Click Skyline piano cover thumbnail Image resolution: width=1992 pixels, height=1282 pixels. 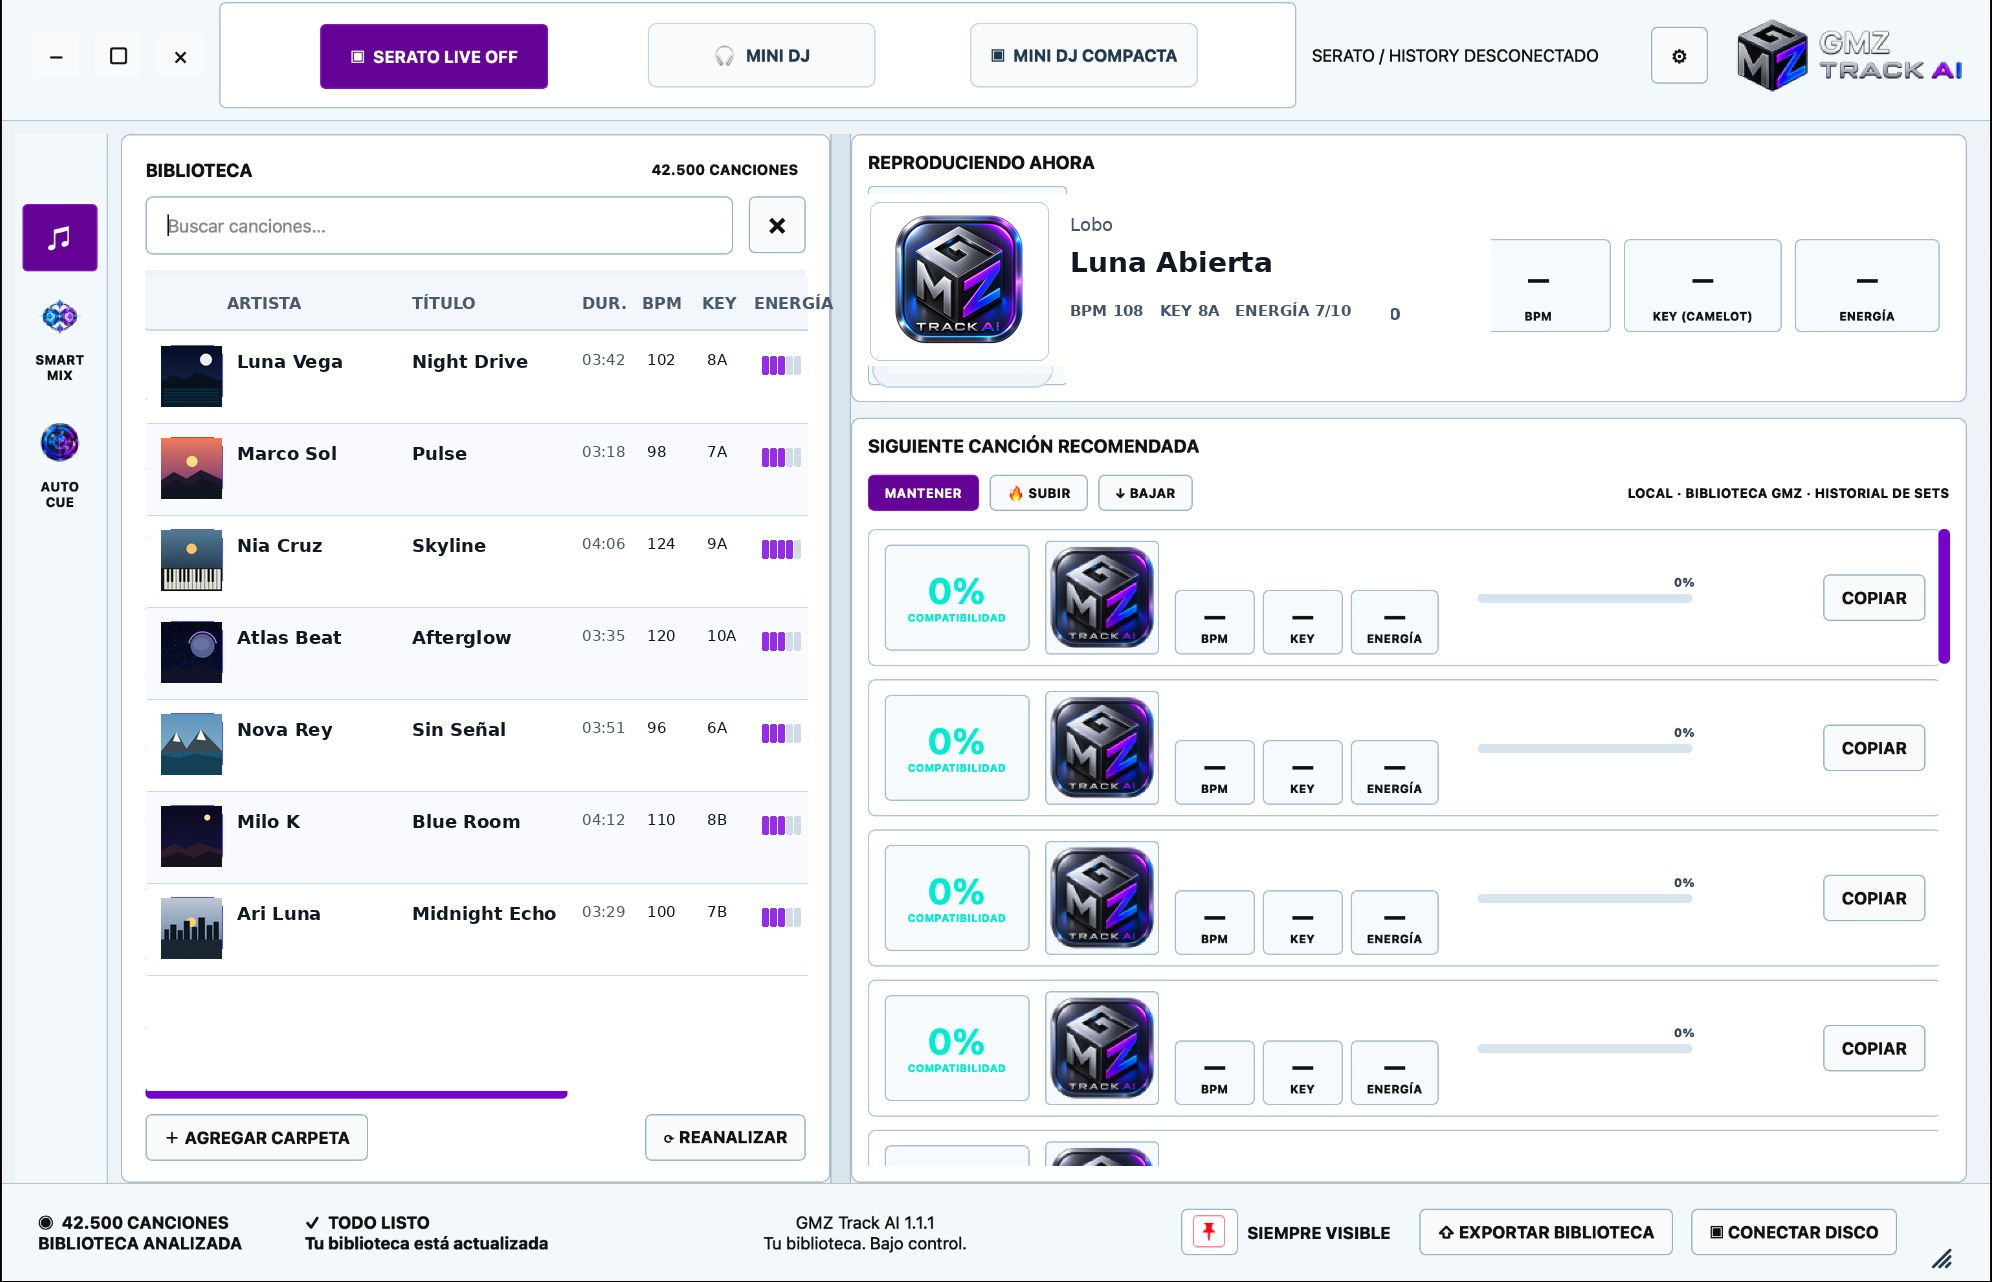(x=191, y=560)
